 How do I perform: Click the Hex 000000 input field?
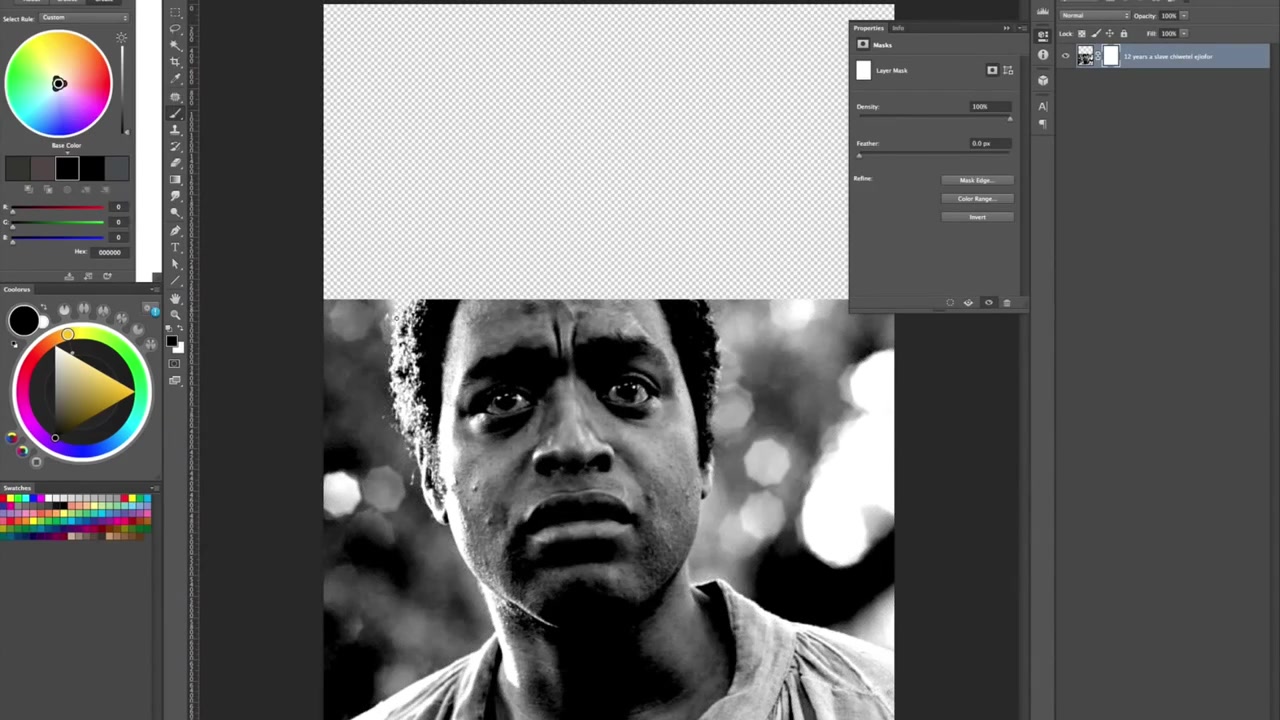click(x=110, y=252)
